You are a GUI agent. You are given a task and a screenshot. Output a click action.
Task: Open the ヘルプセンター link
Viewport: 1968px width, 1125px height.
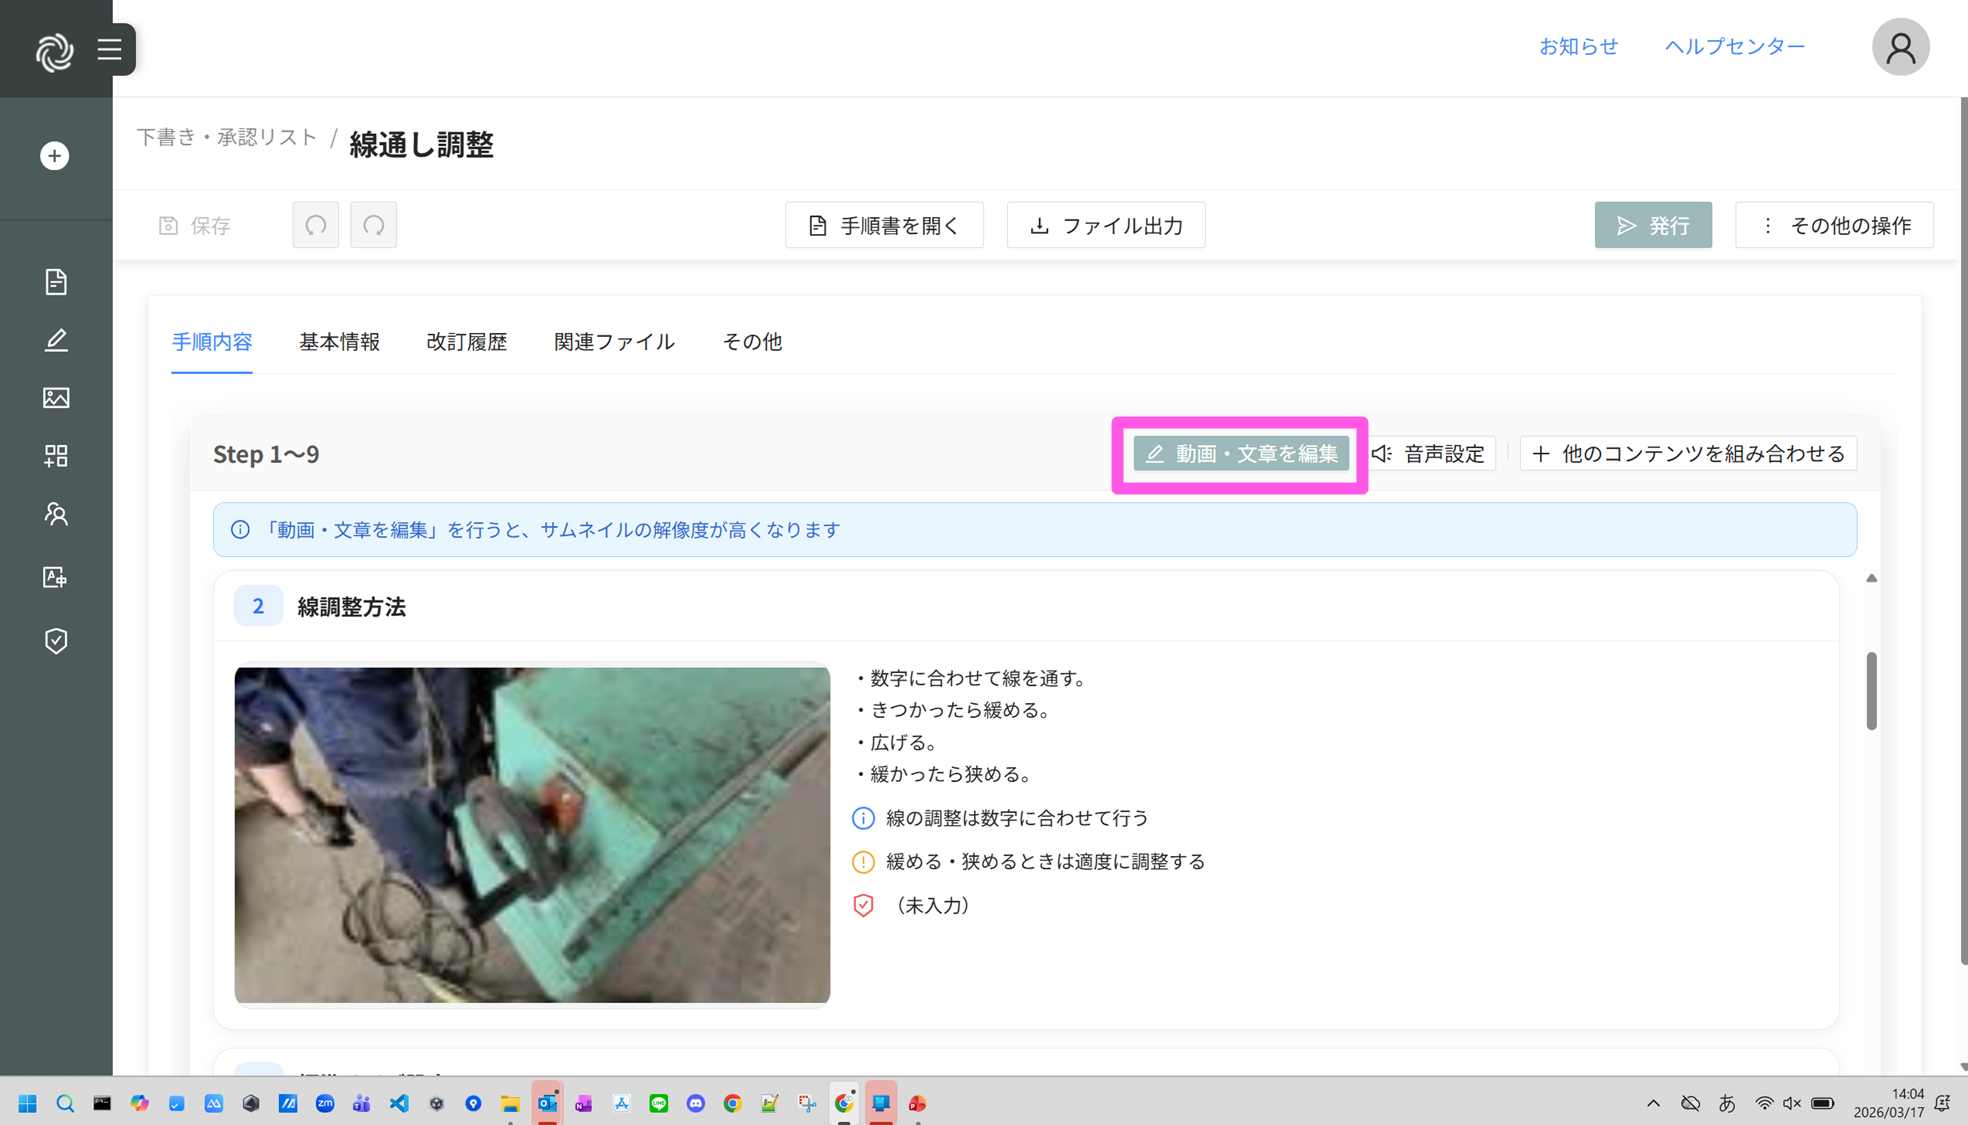[x=1735, y=46]
